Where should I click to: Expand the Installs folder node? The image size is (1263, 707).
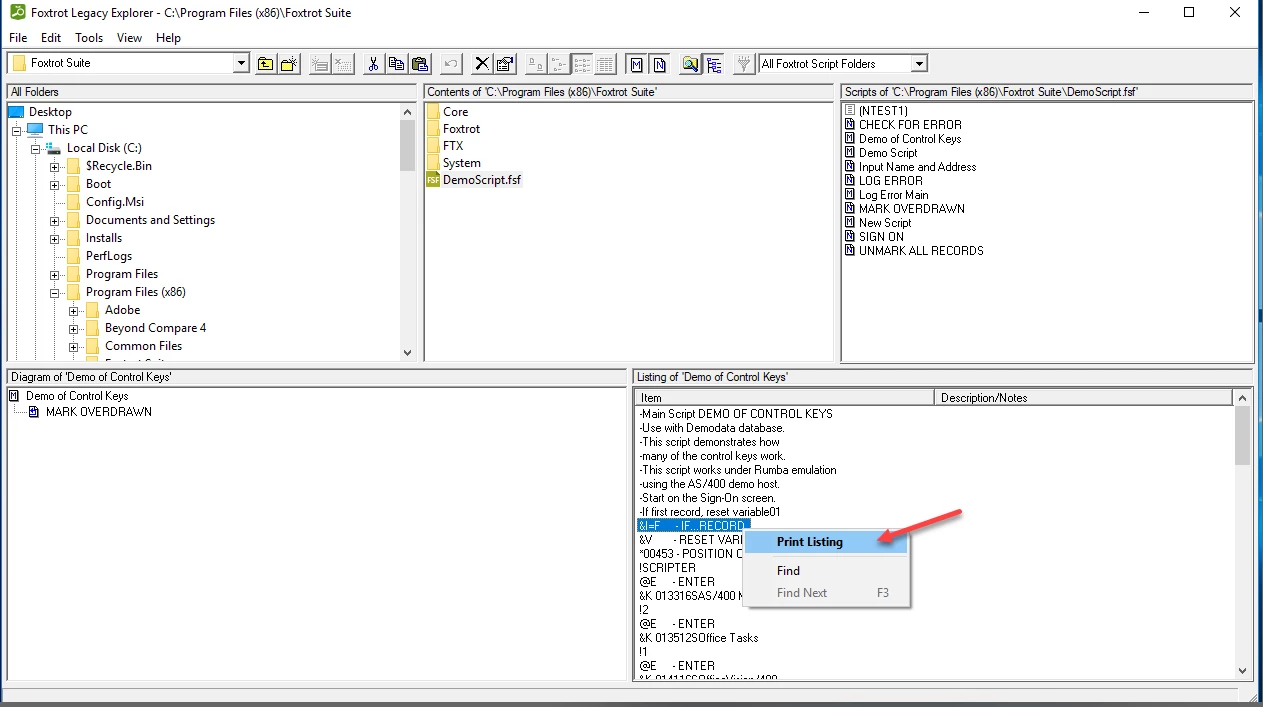coord(55,238)
